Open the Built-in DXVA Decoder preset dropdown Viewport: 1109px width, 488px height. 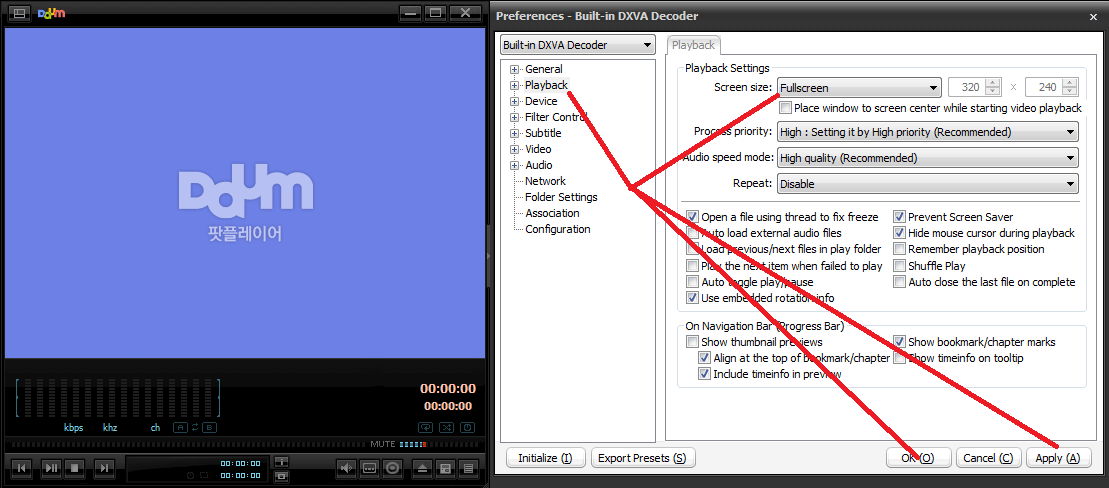point(577,45)
